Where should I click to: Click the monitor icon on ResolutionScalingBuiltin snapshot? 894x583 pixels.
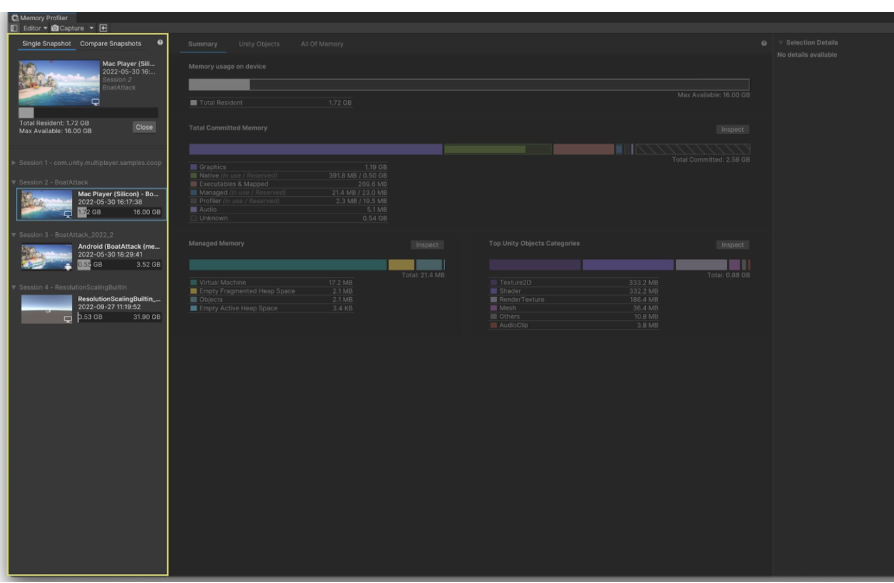tap(68, 319)
